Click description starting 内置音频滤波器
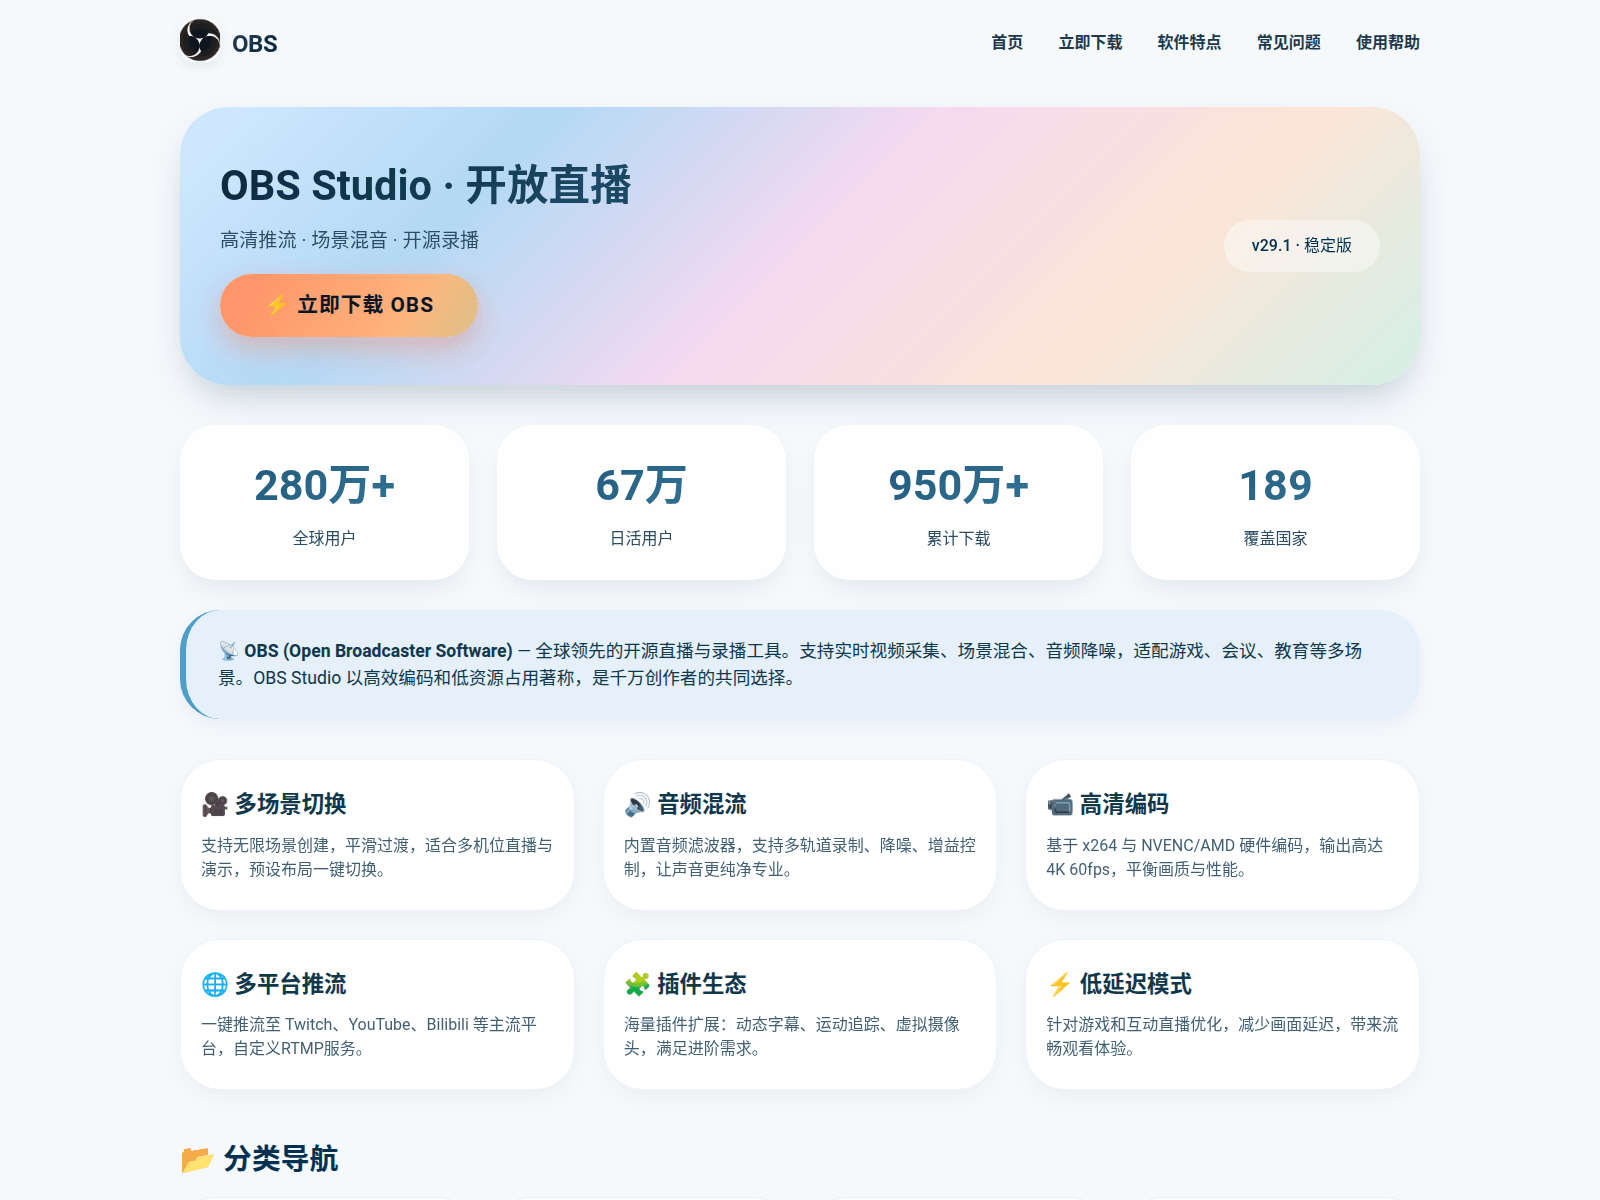This screenshot has width=1600, height=1200. [800, 857]
